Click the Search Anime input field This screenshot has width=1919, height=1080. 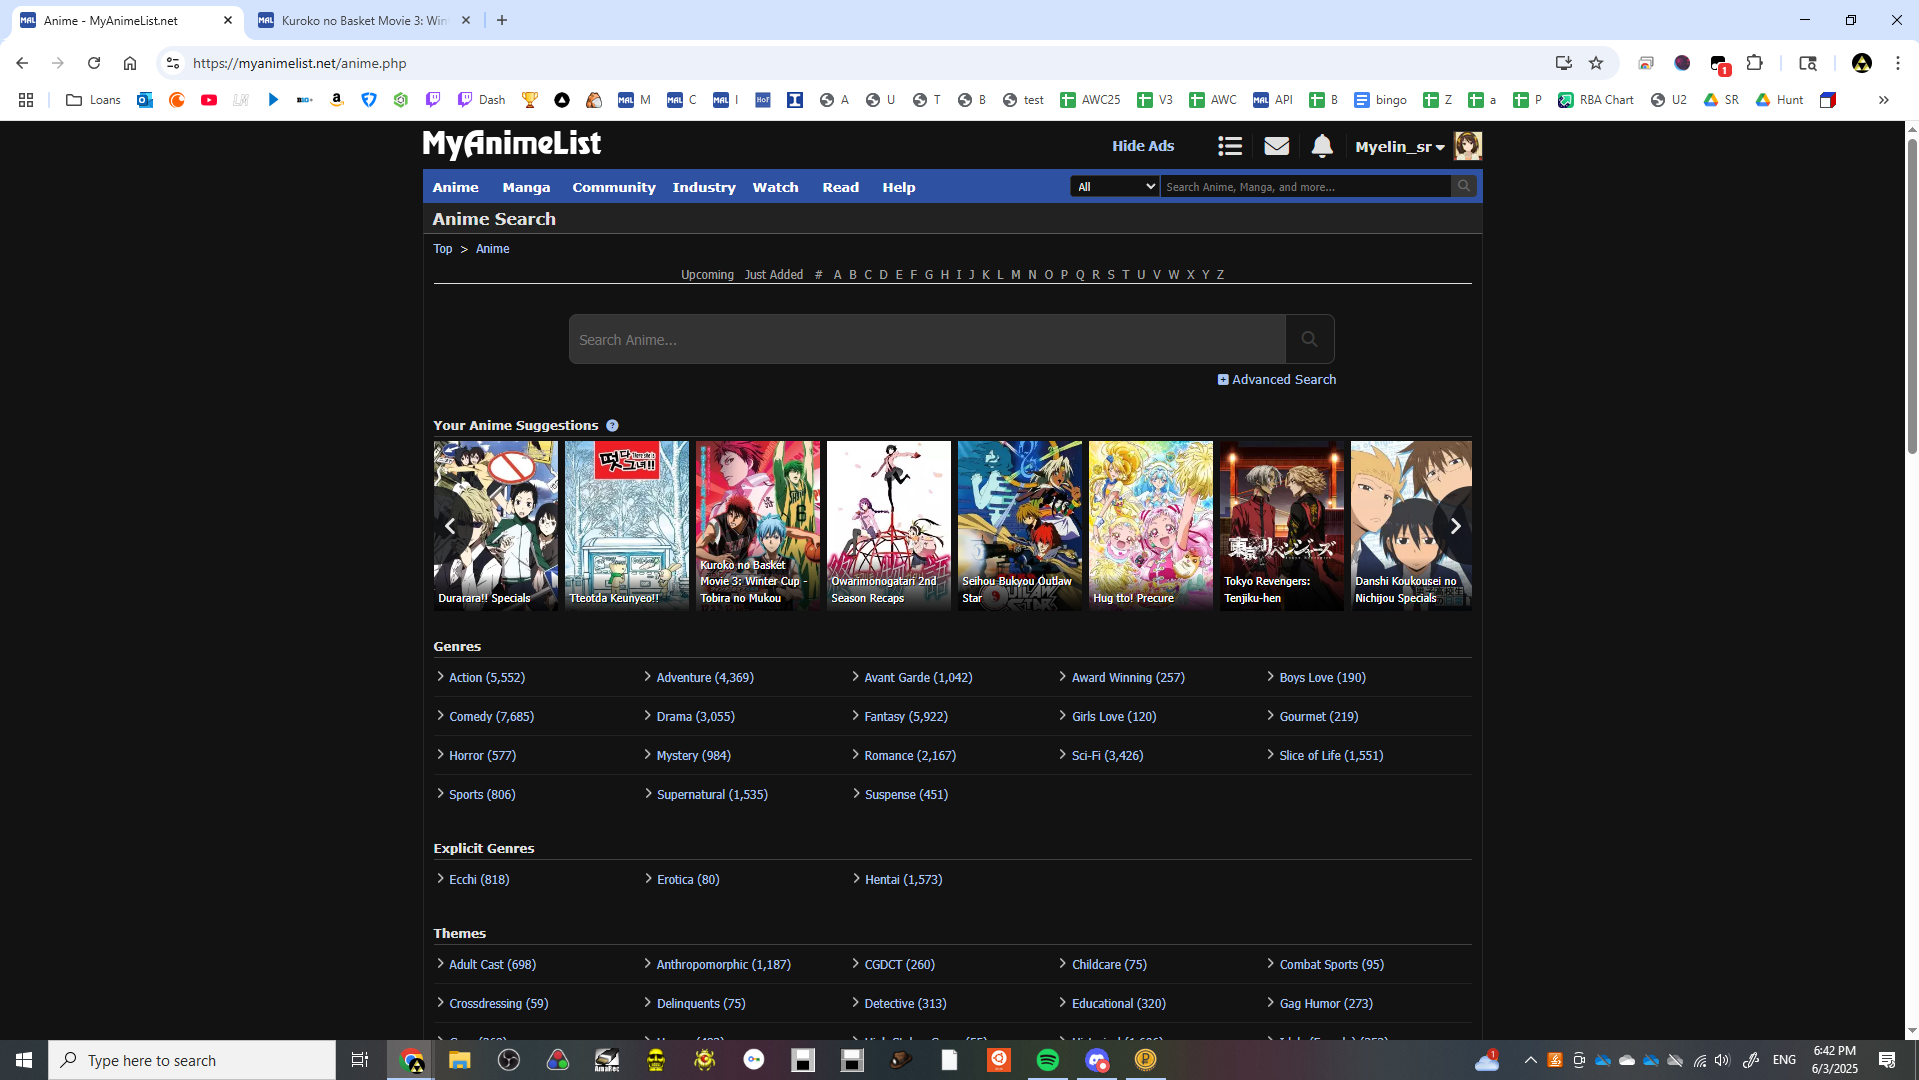tap(927, 339)
